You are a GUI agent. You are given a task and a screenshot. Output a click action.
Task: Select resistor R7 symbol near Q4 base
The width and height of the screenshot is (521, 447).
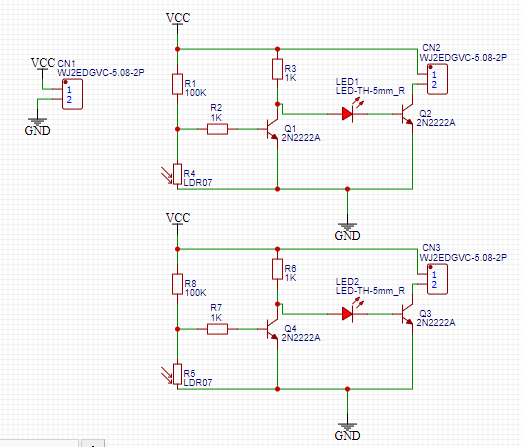218,329
